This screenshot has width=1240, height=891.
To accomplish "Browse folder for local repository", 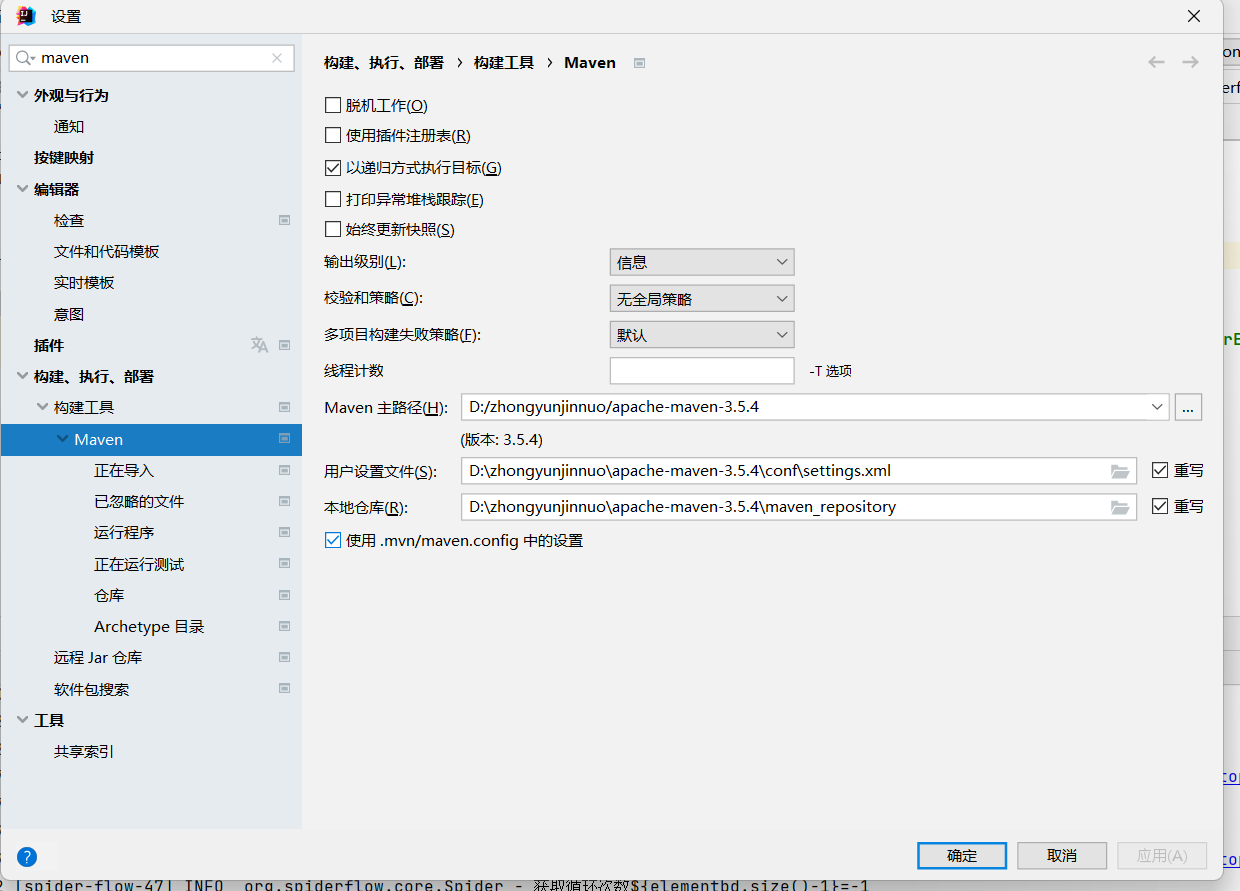I will [x=1120, y=507].
